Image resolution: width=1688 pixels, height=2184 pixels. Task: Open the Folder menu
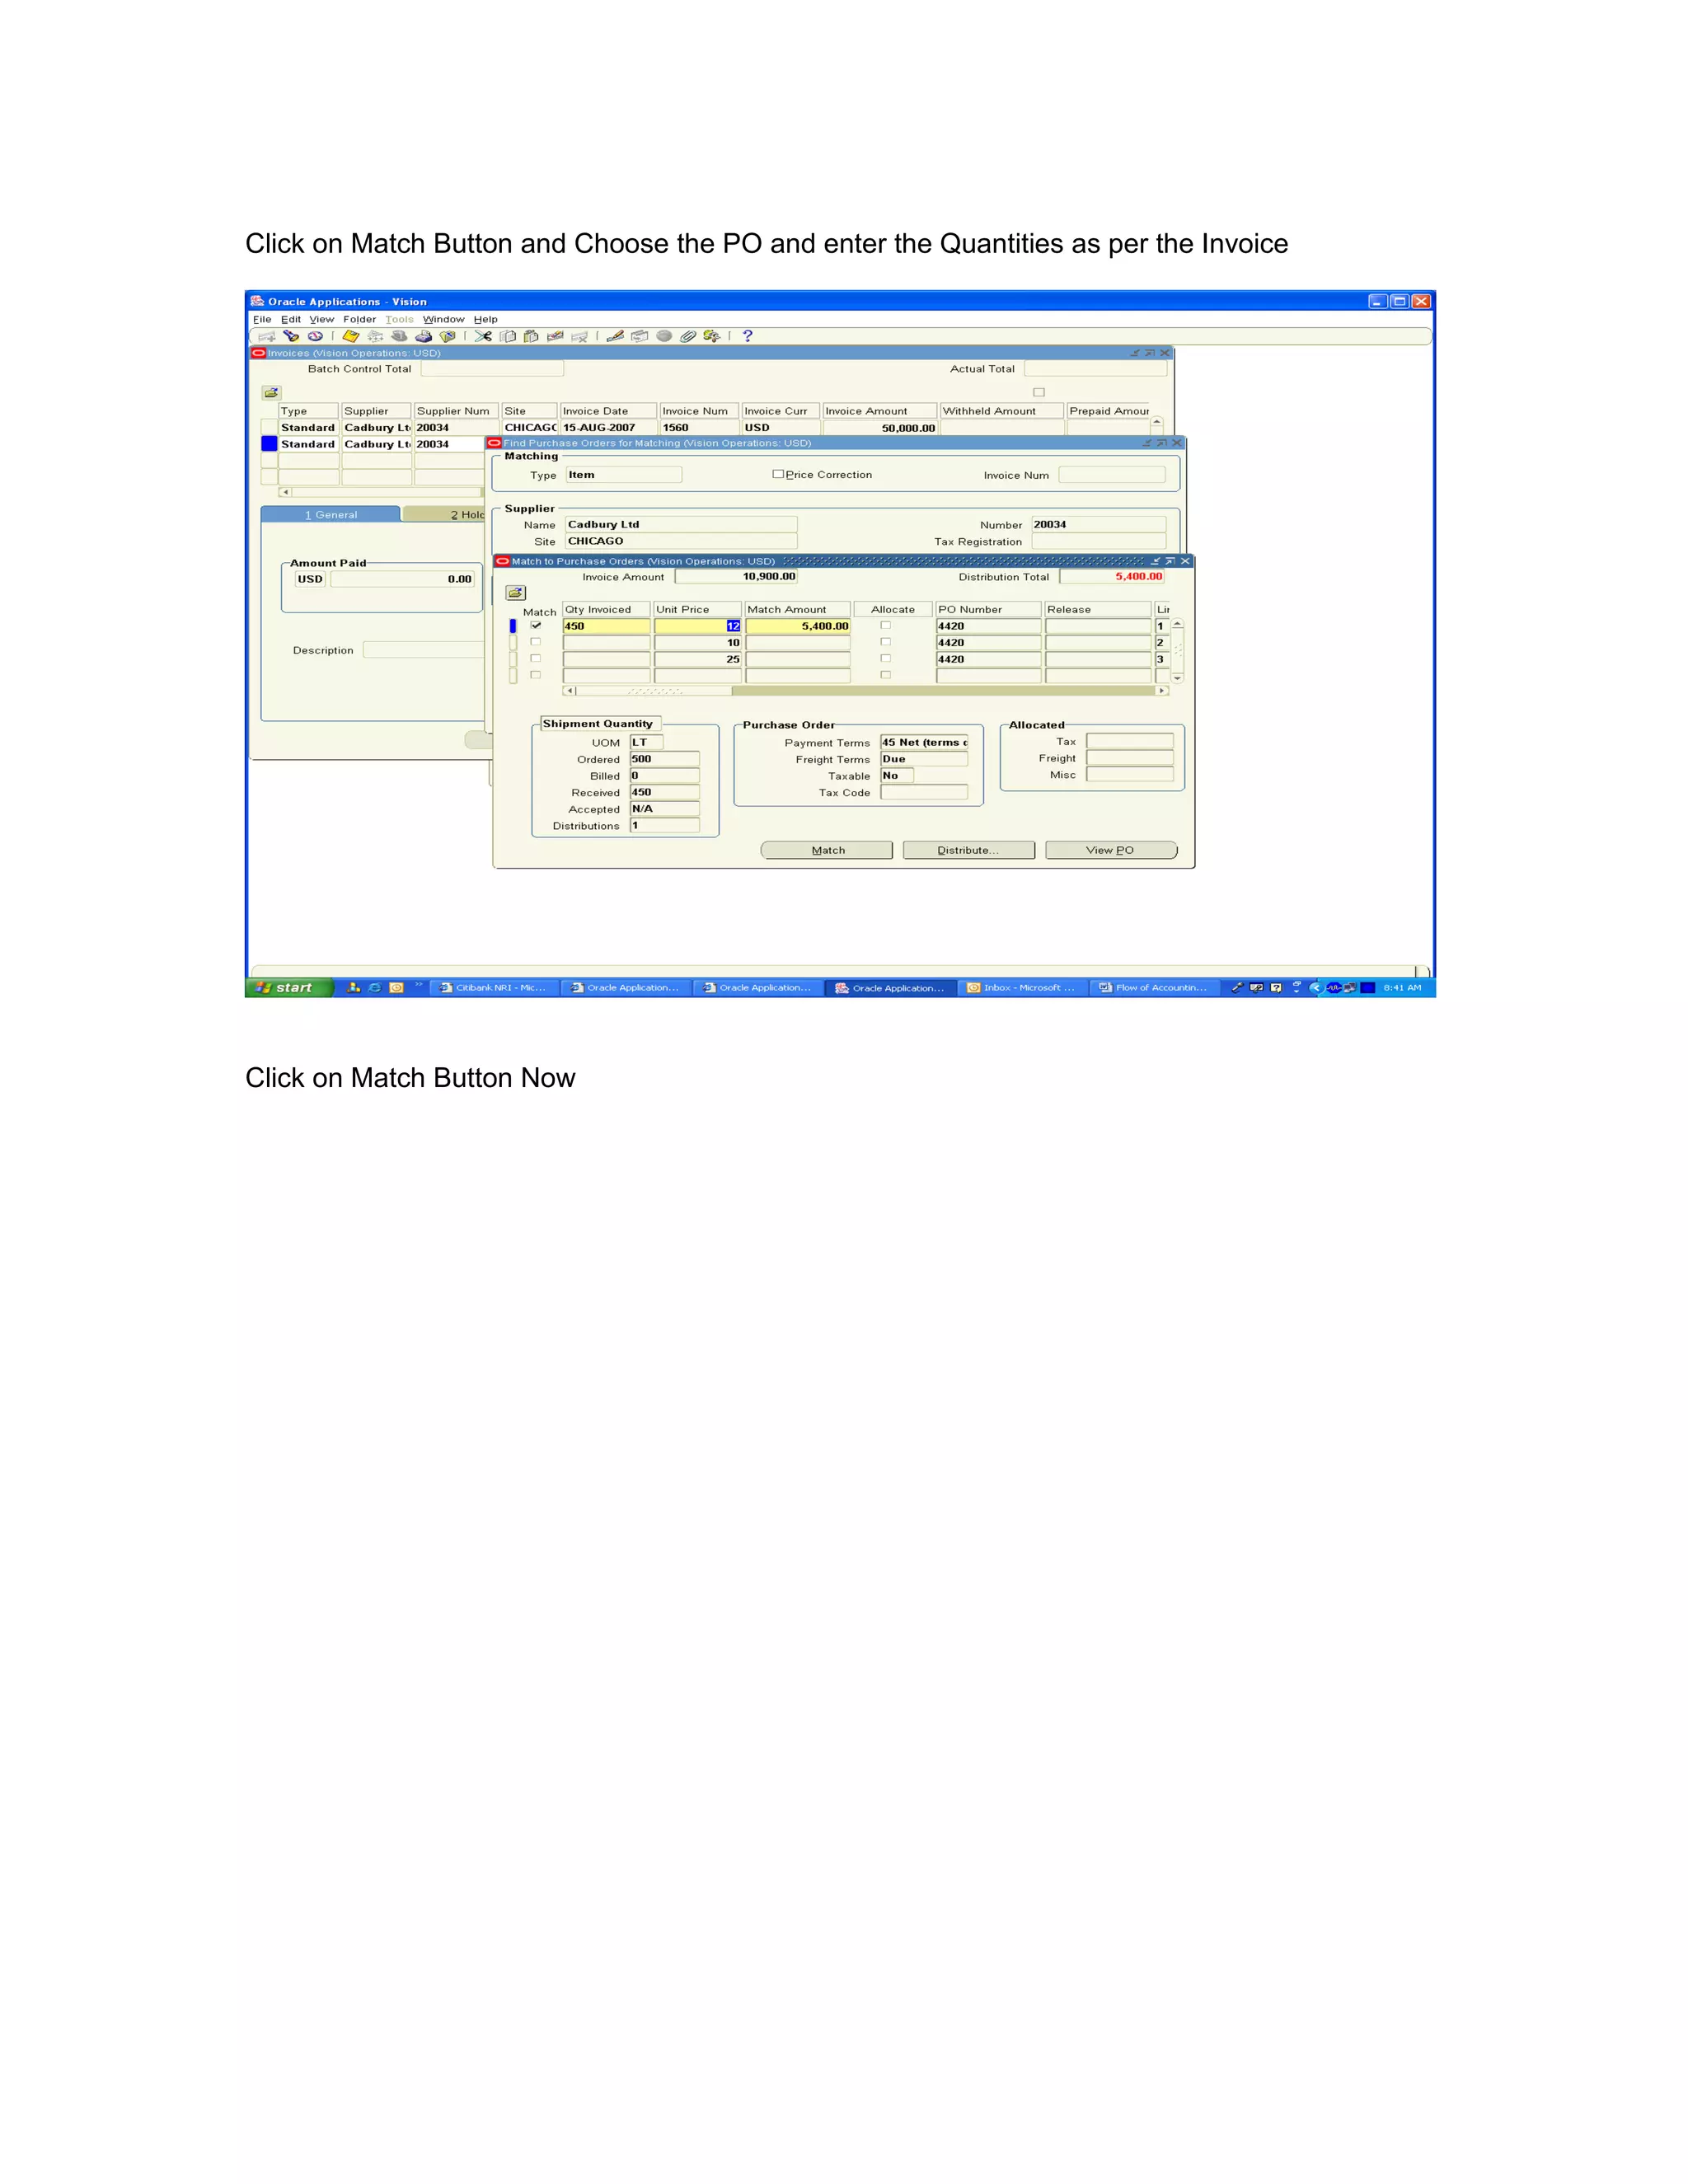point(359,320)
